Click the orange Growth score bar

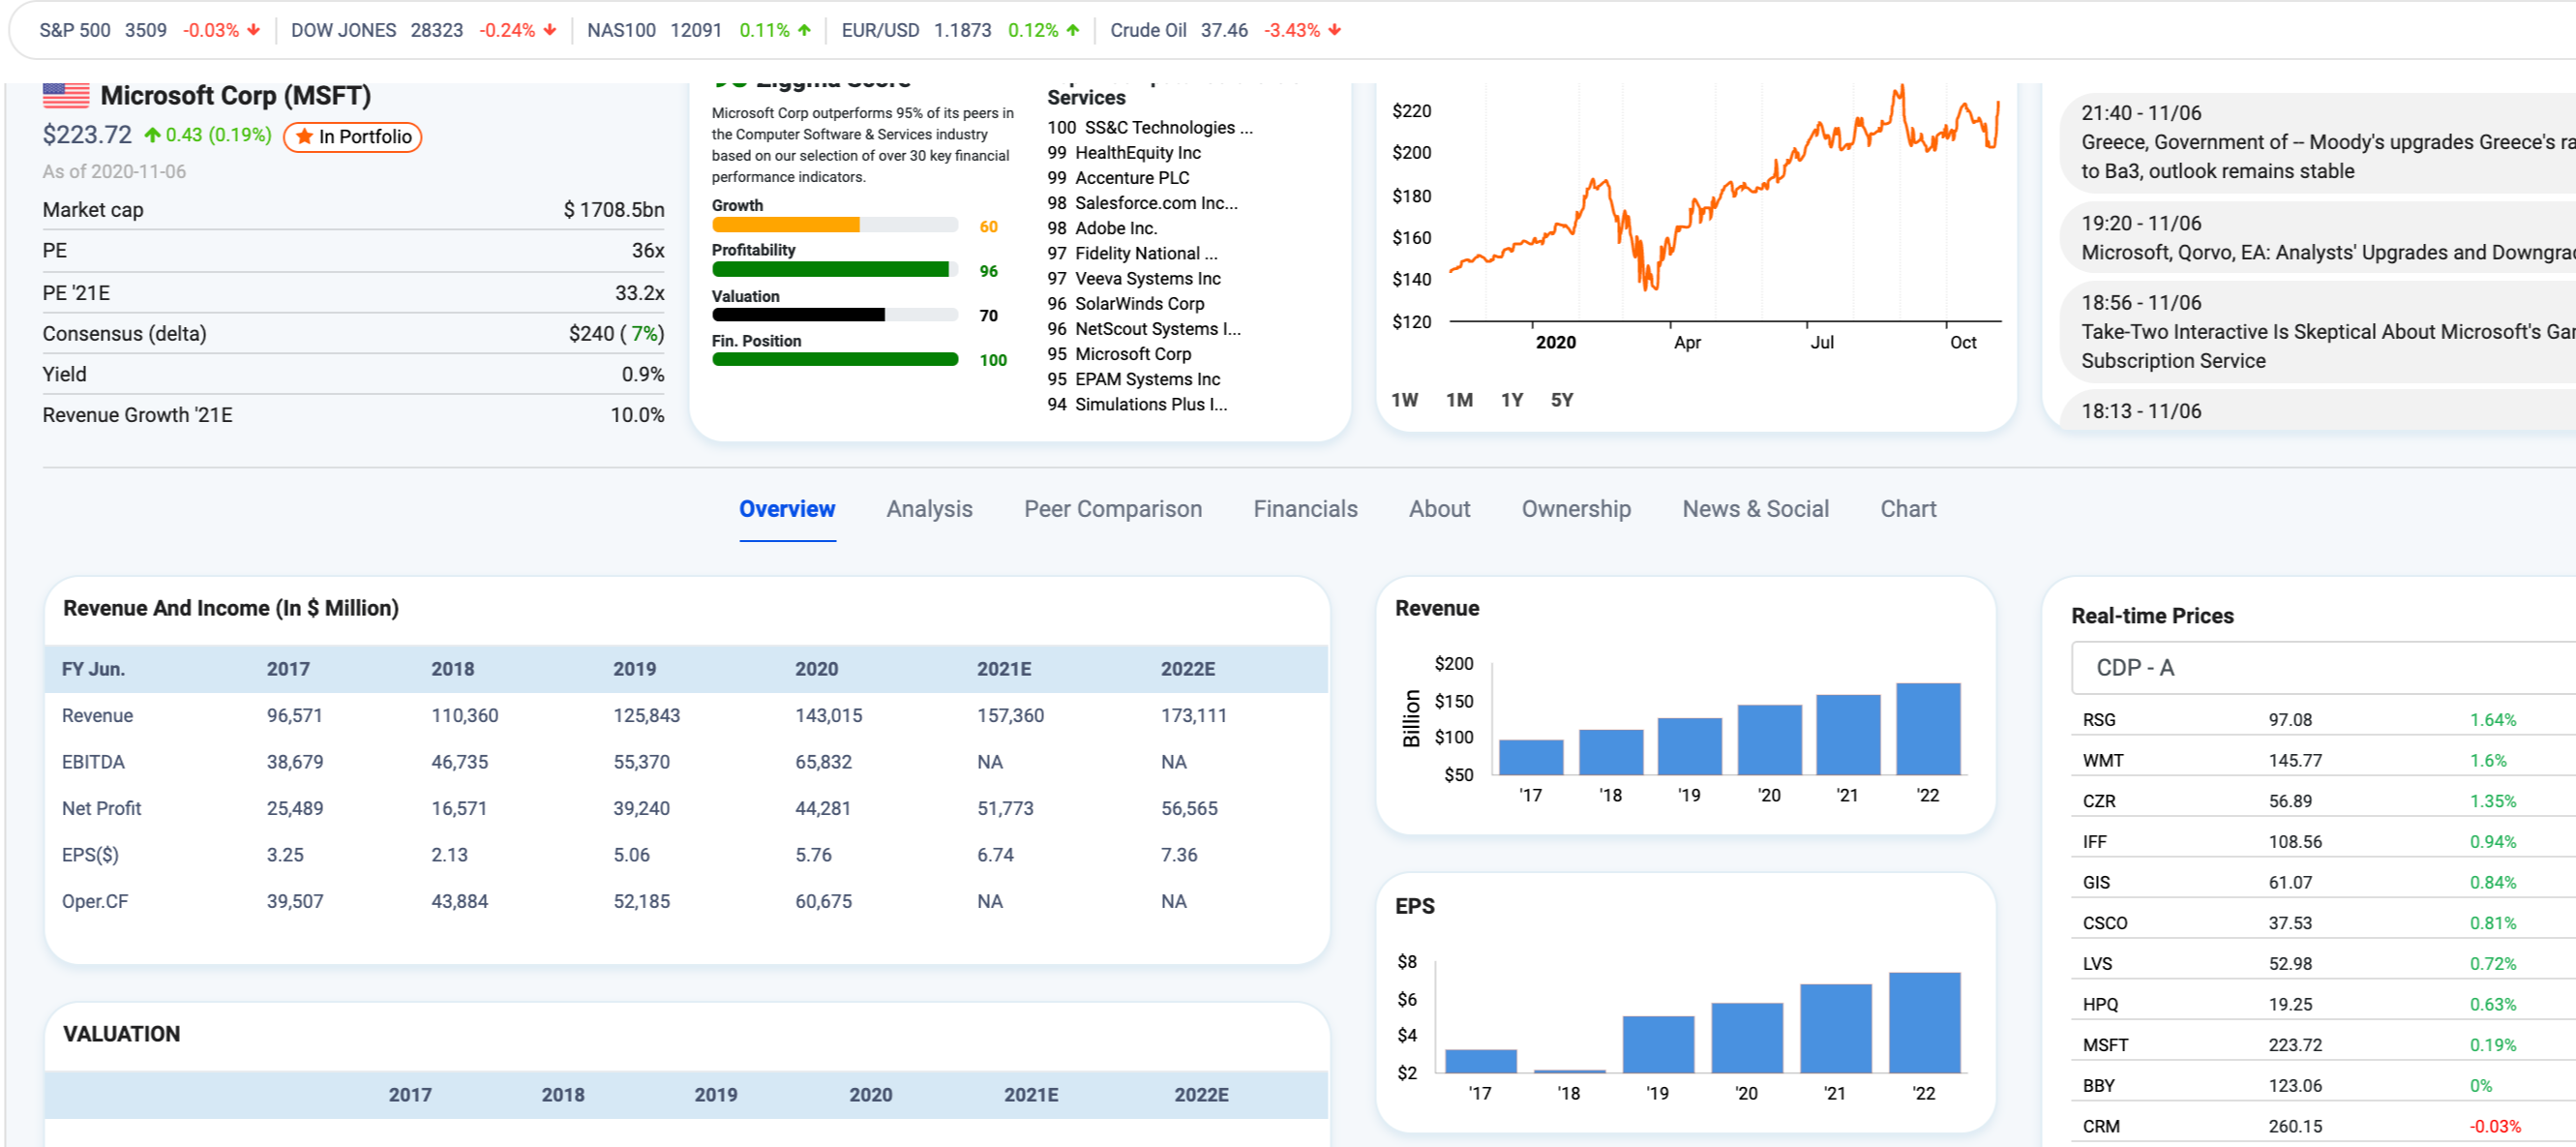(786, 226)
